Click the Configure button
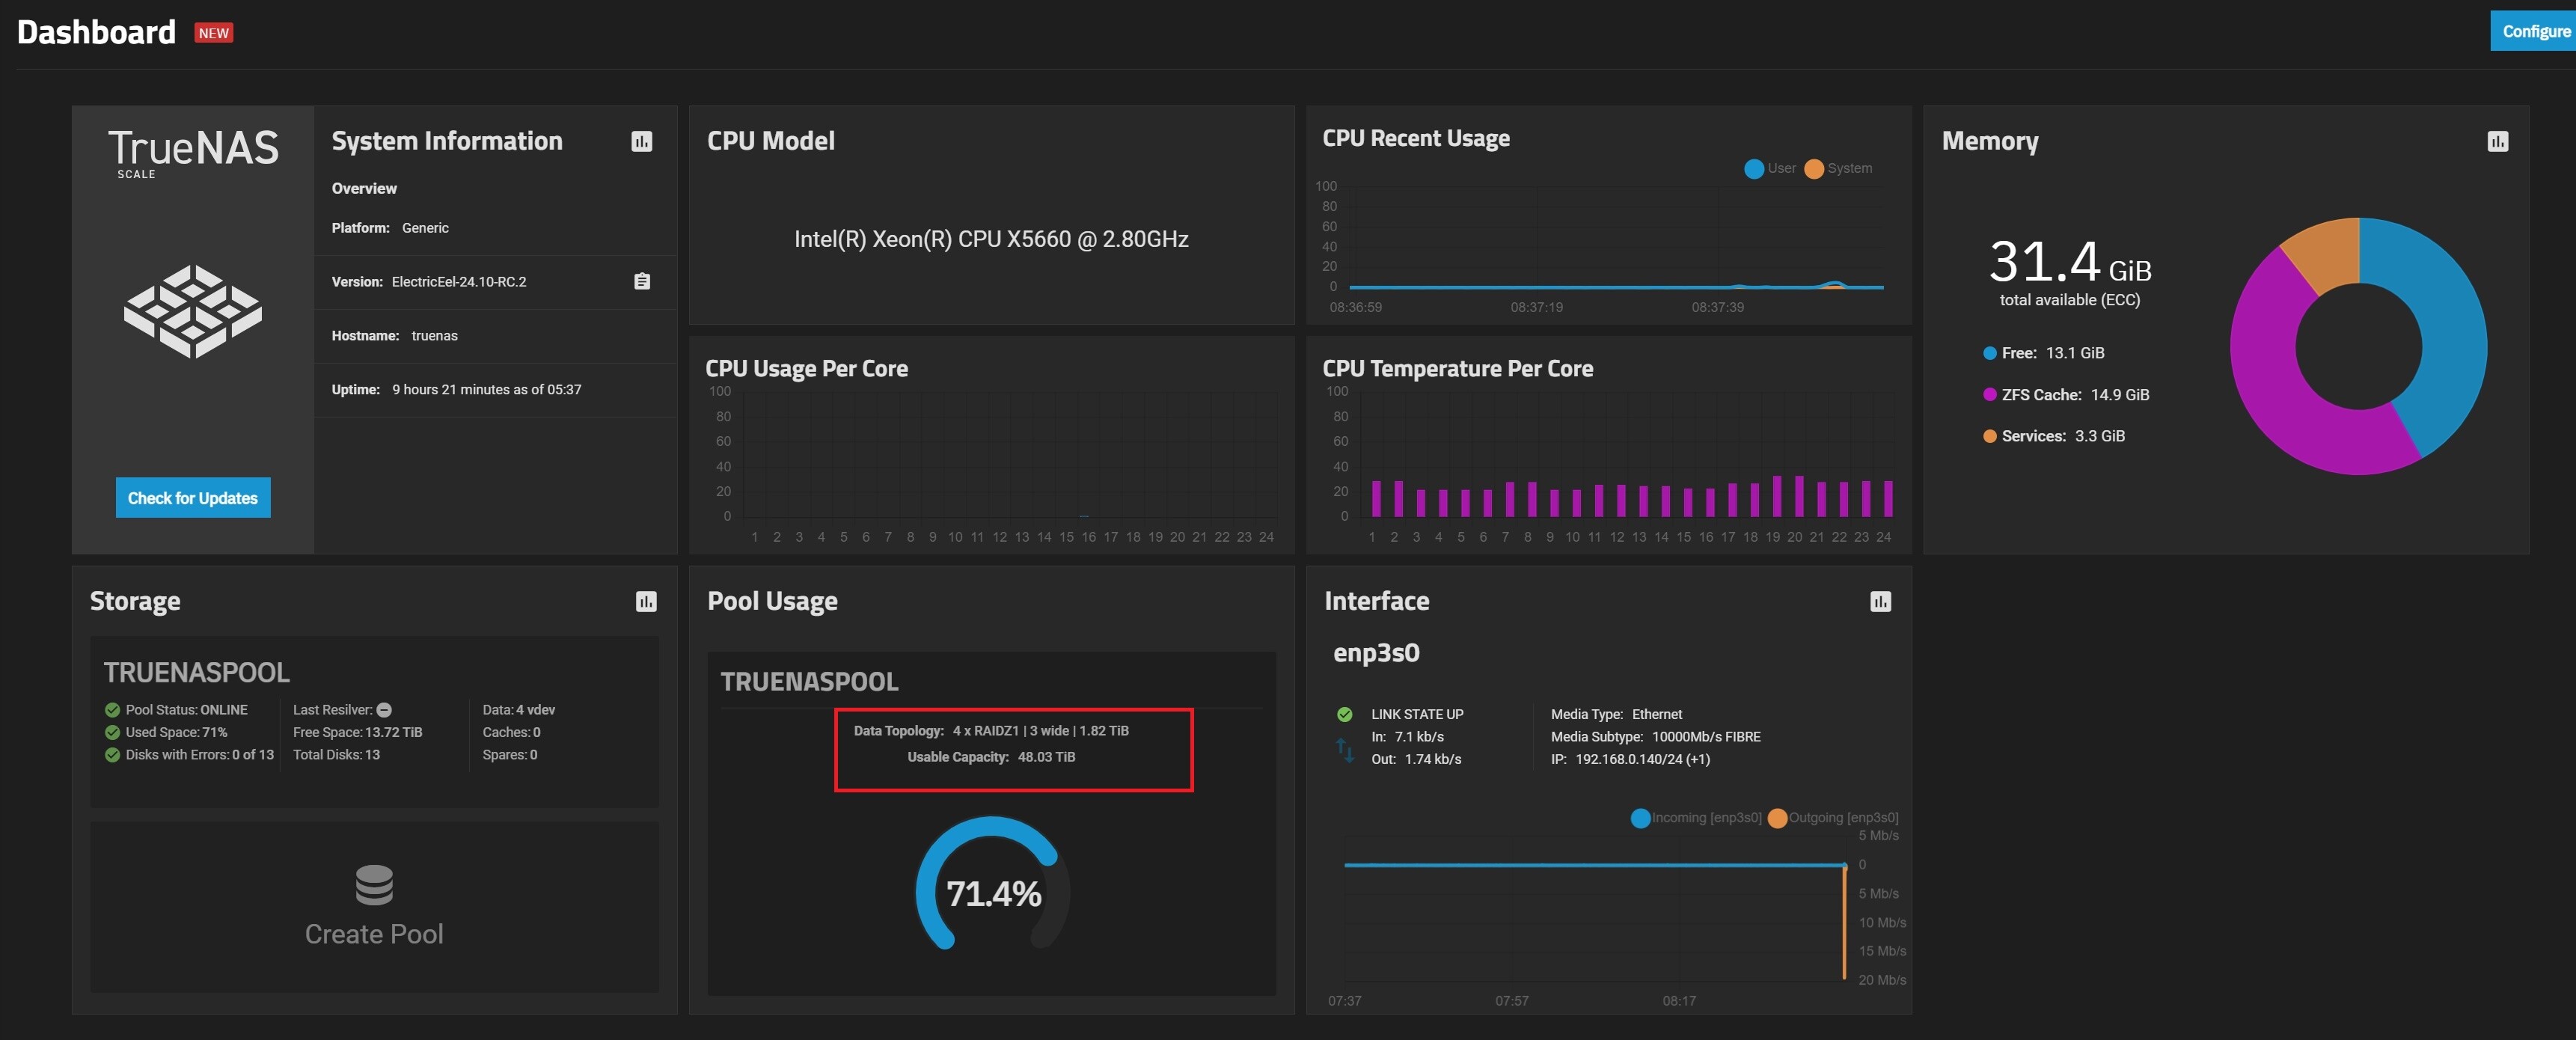The image size is (2576, 1040). pos(2534,32)
